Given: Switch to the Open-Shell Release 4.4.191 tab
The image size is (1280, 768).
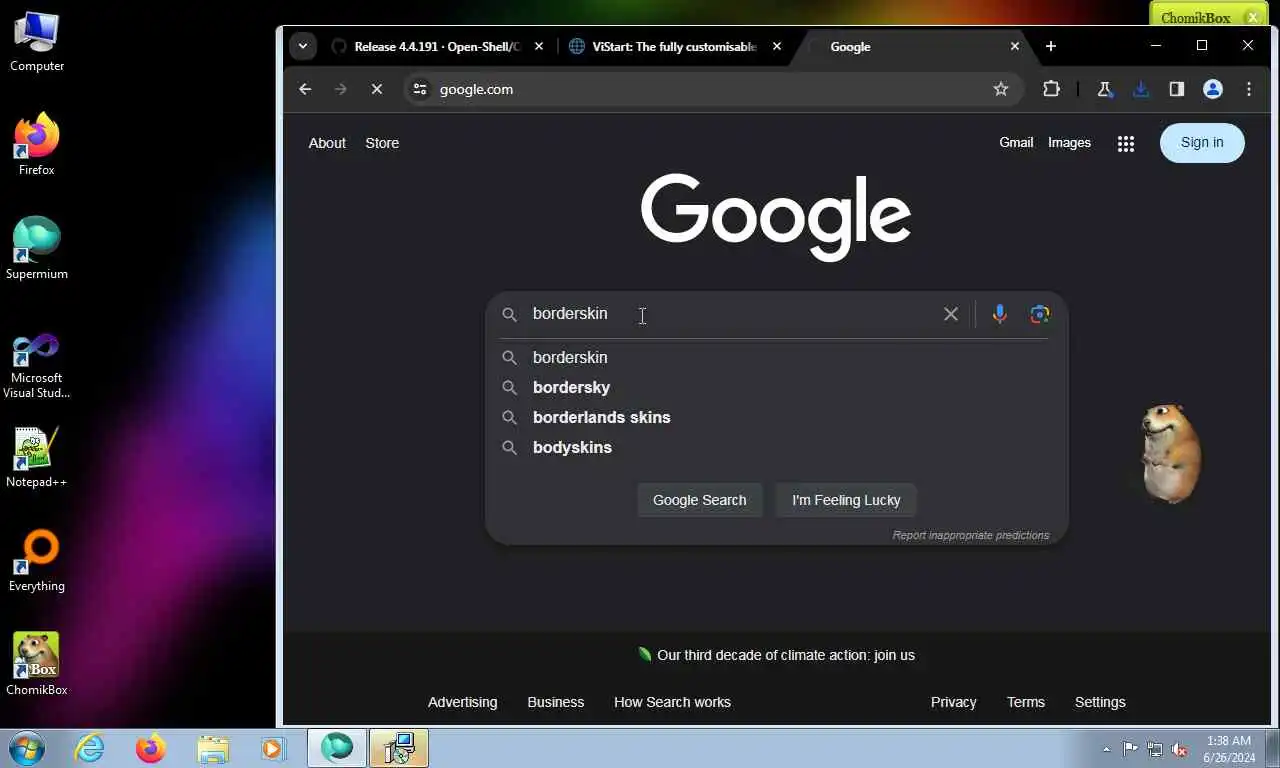Looking at the screenshot, I should 438,46.
